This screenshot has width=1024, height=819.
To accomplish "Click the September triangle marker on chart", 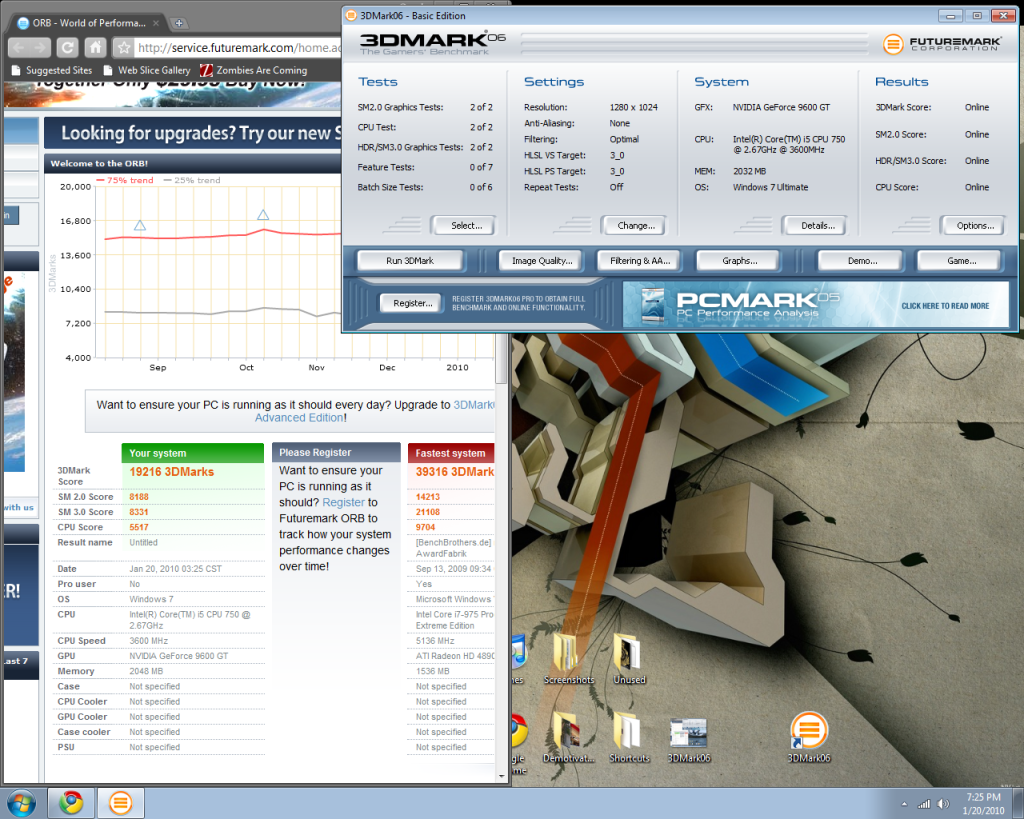I will coord(140,225).
